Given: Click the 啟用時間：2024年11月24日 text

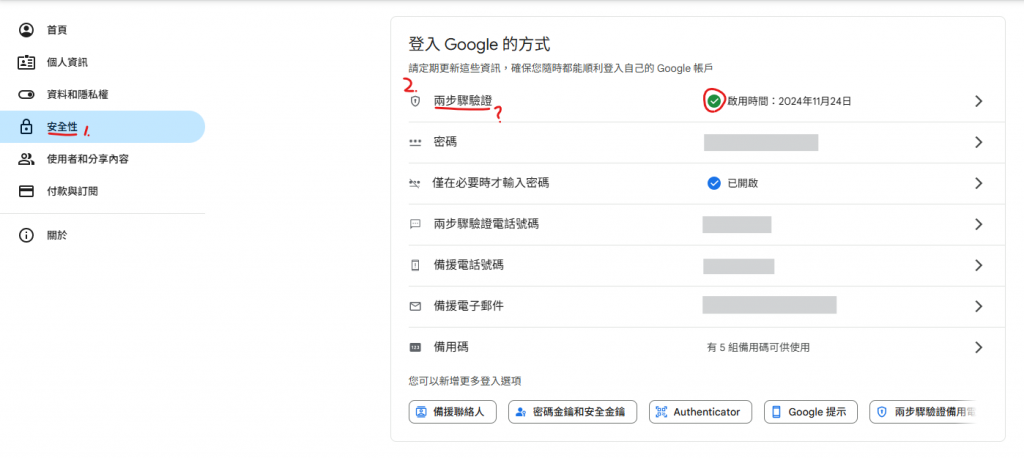Looking at the screenshot, I should click(x=789, y=101).
